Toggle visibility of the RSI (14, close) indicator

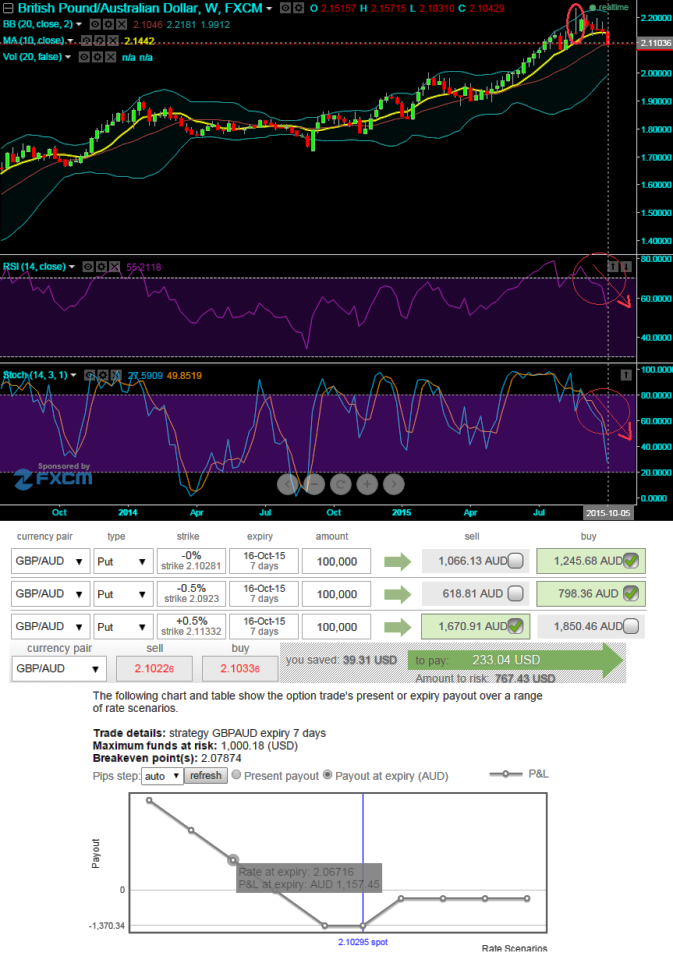point(88,266)
